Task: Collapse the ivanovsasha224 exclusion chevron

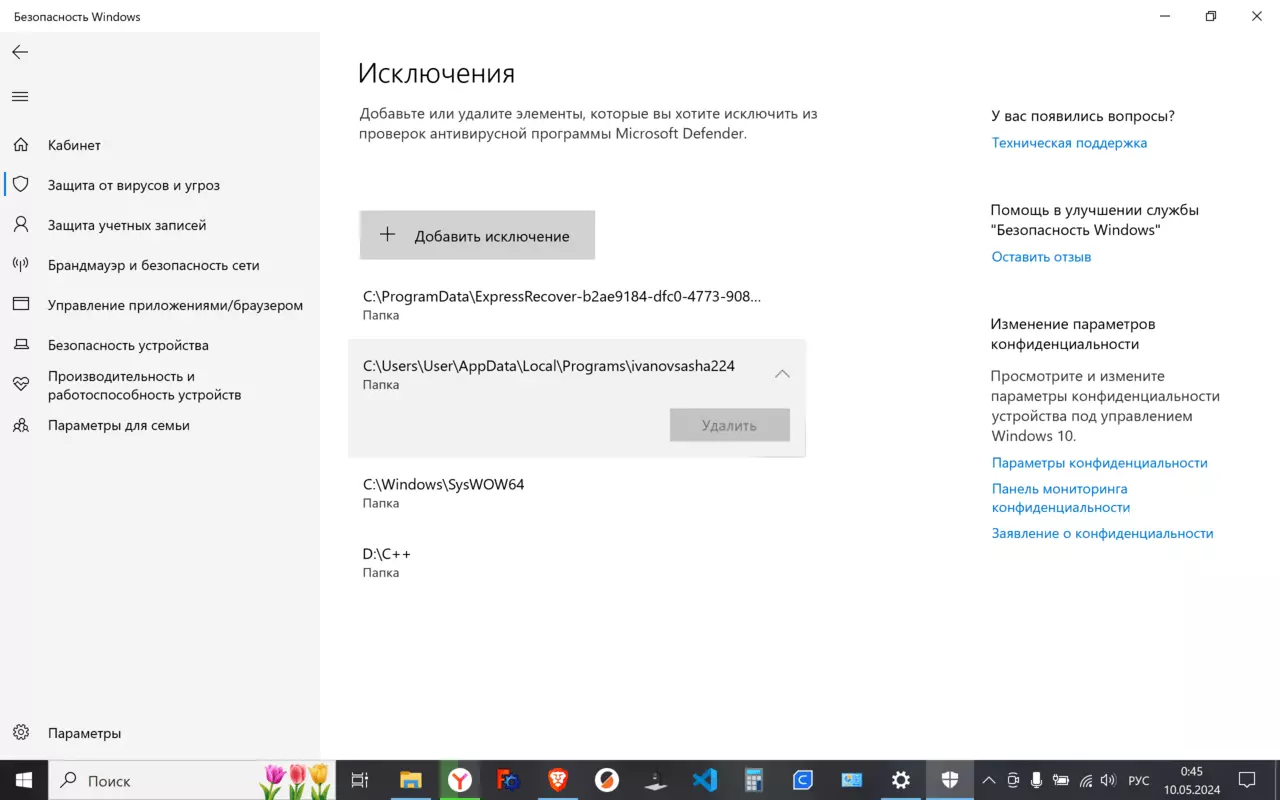Action: click(782, 374)
